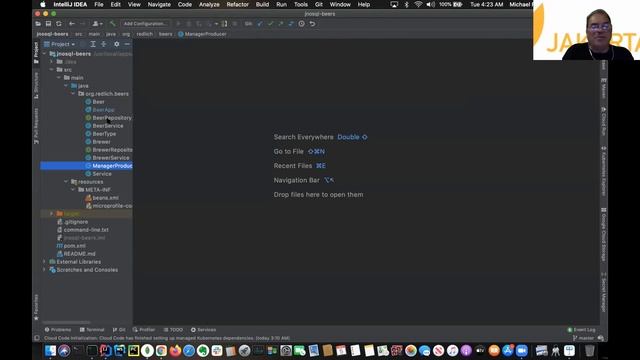Viewport: 640px width, 360px height.
Task: Click the Git Update Project icon
Action: point(260,24)
